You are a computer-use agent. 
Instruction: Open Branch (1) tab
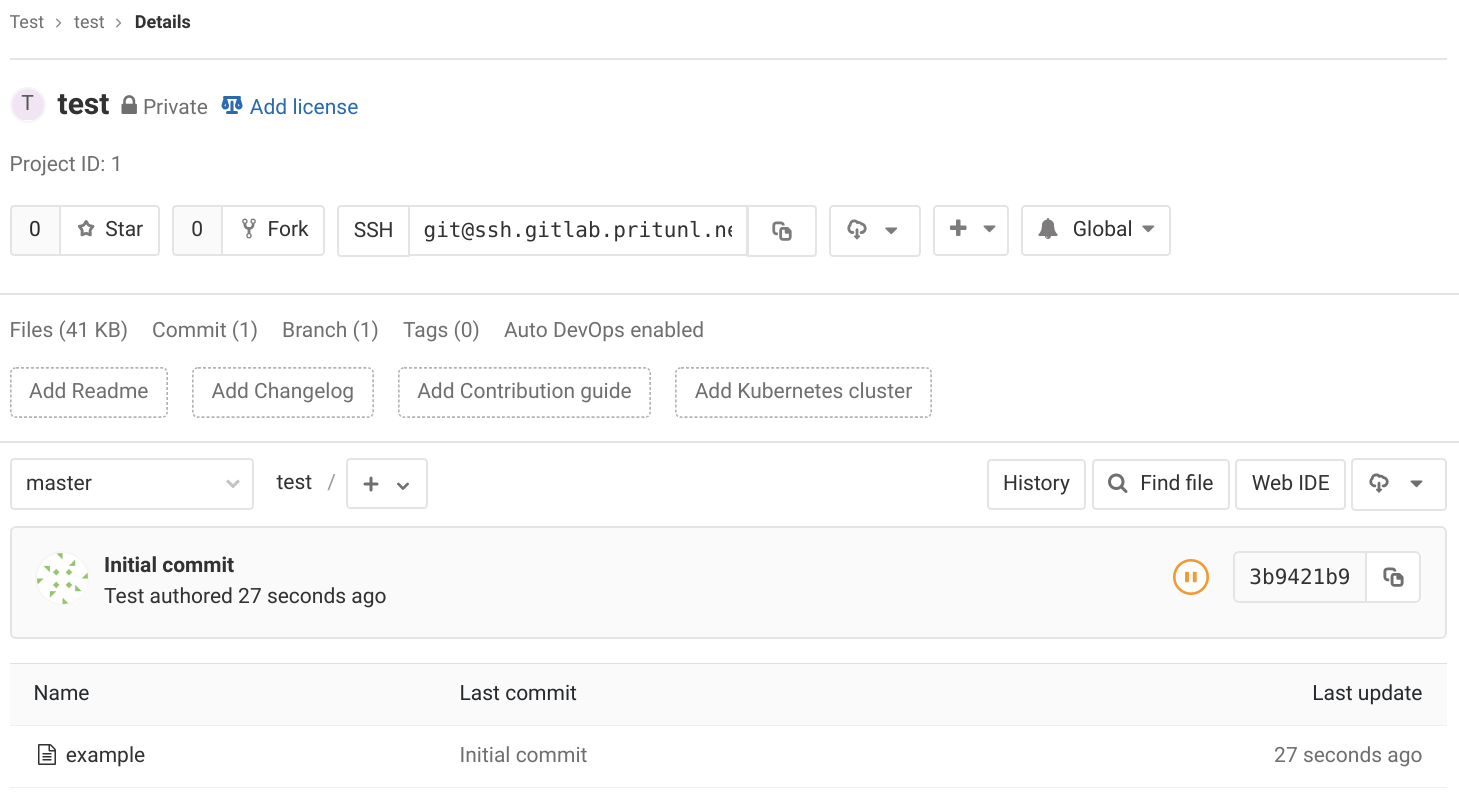click(330, 330)
